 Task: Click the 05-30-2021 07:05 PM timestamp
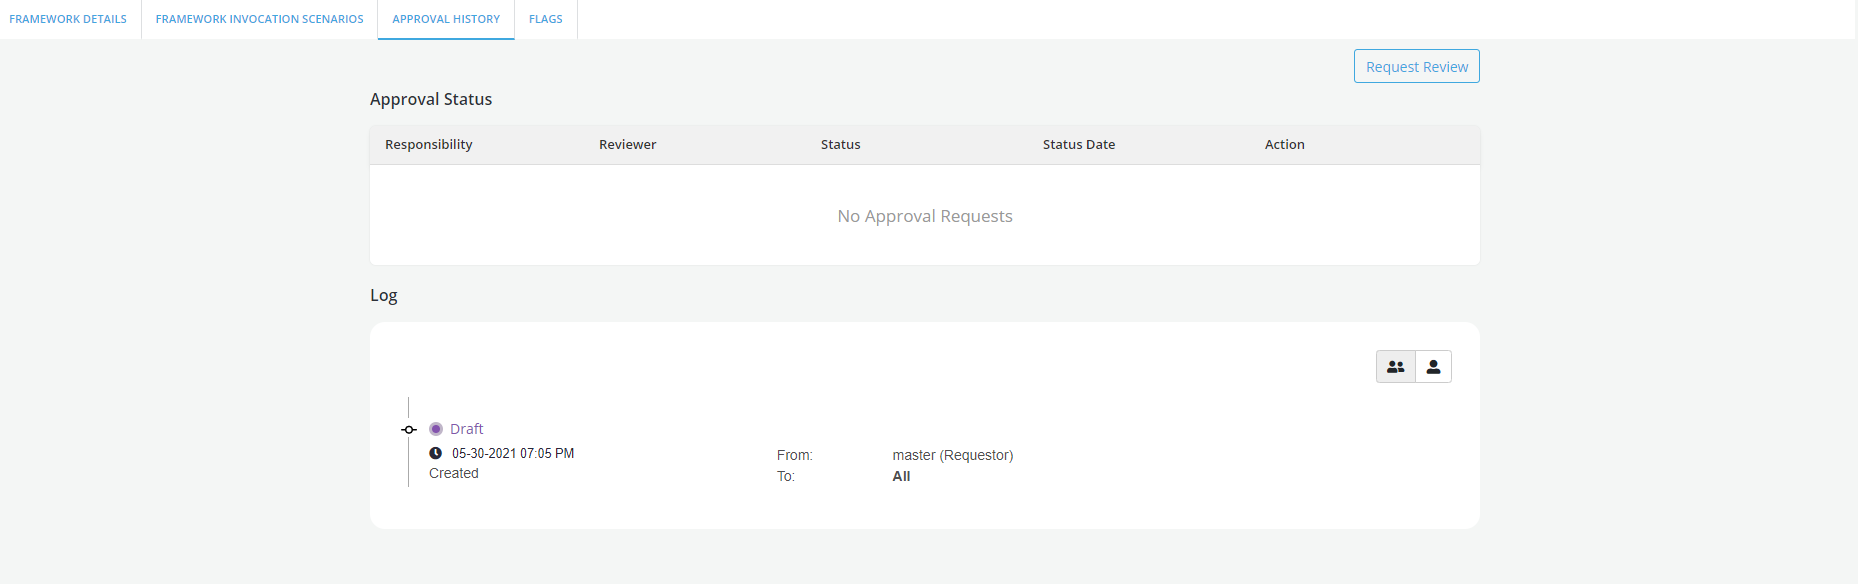pos(513,453)
